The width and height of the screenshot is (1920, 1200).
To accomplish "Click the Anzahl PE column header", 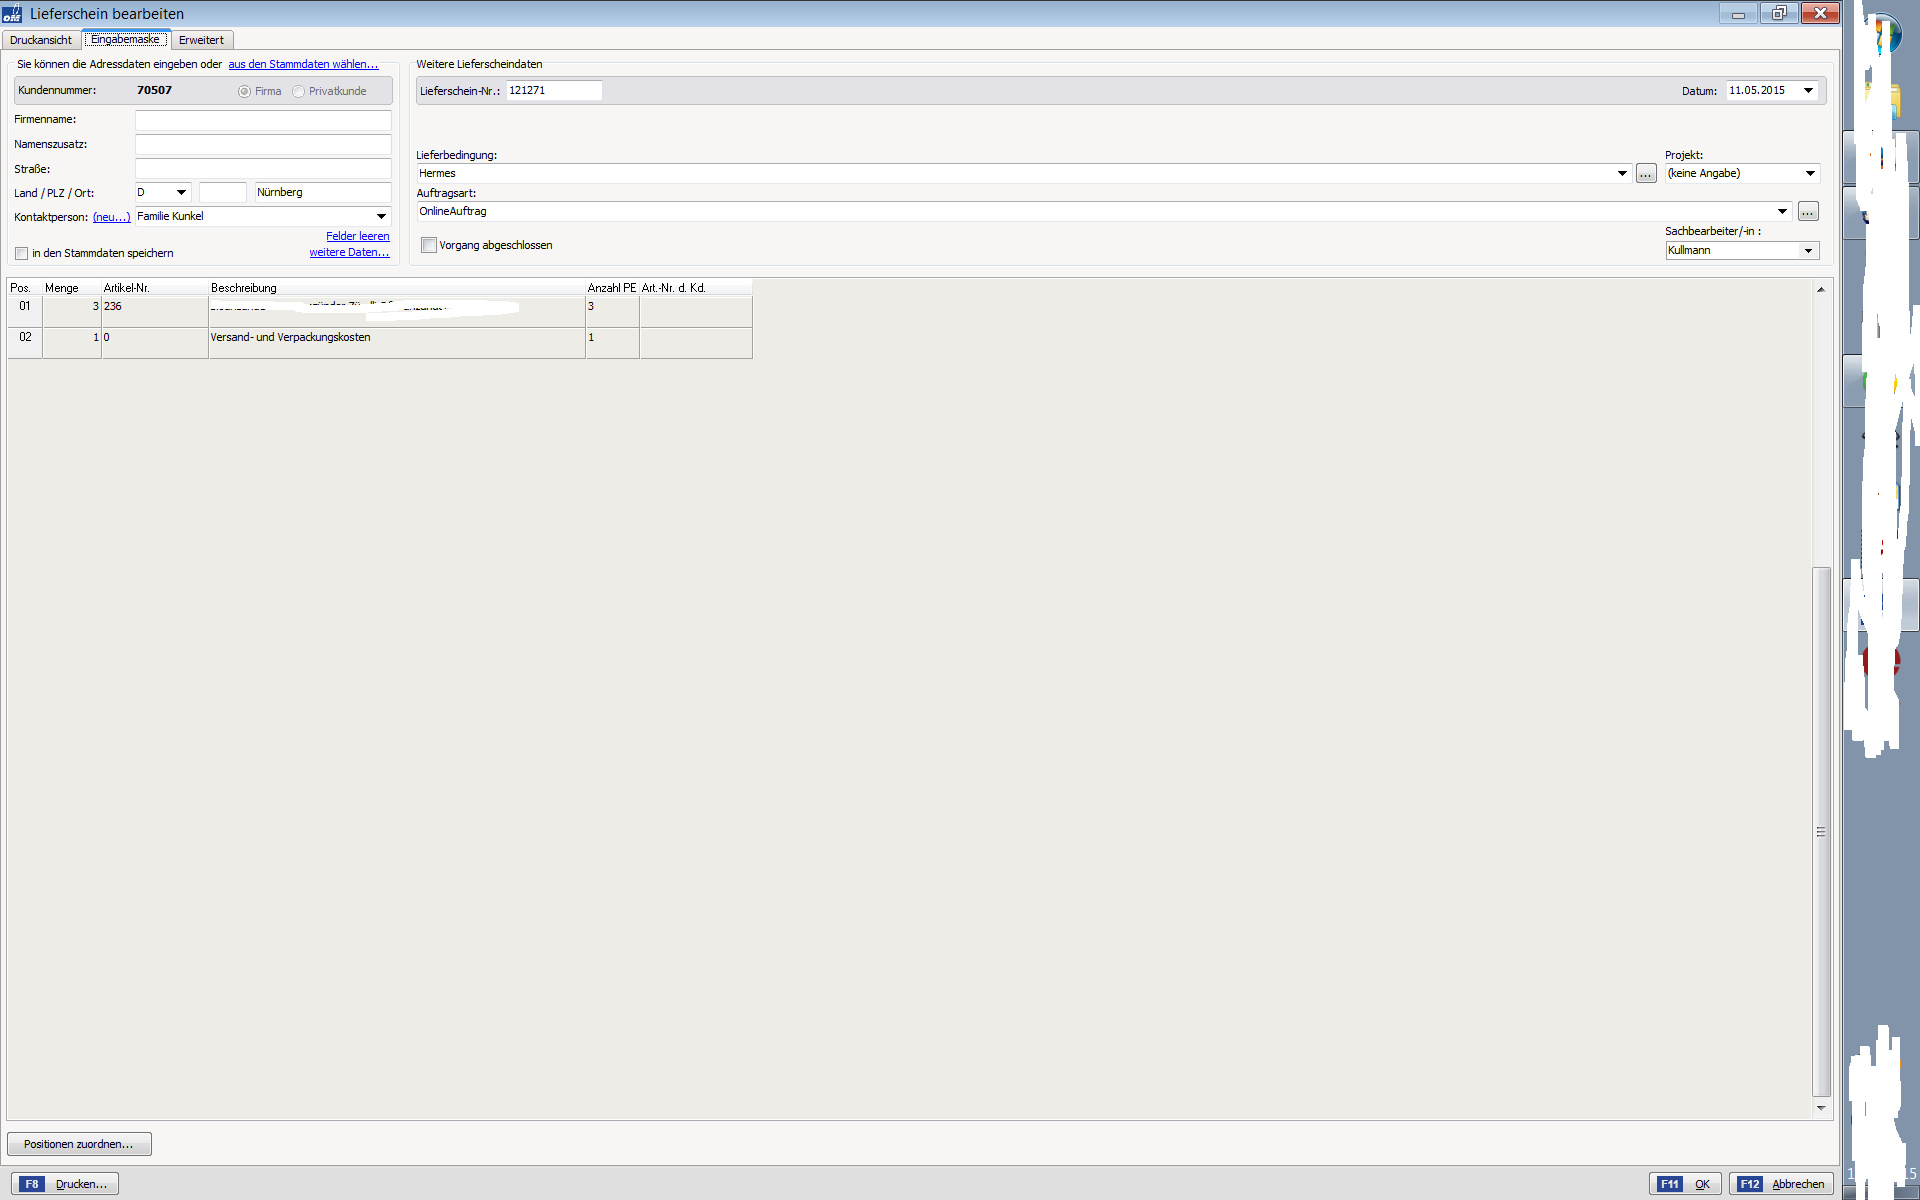I will pyautogui.click(x=612, y=288).
